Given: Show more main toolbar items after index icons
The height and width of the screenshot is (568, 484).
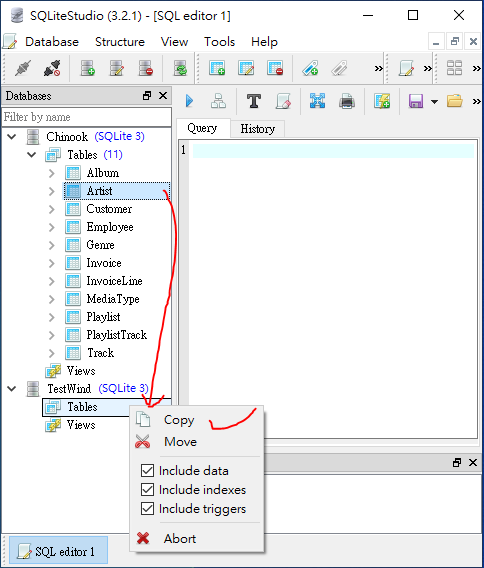Looking at the screenshot, I should point(378,68).
